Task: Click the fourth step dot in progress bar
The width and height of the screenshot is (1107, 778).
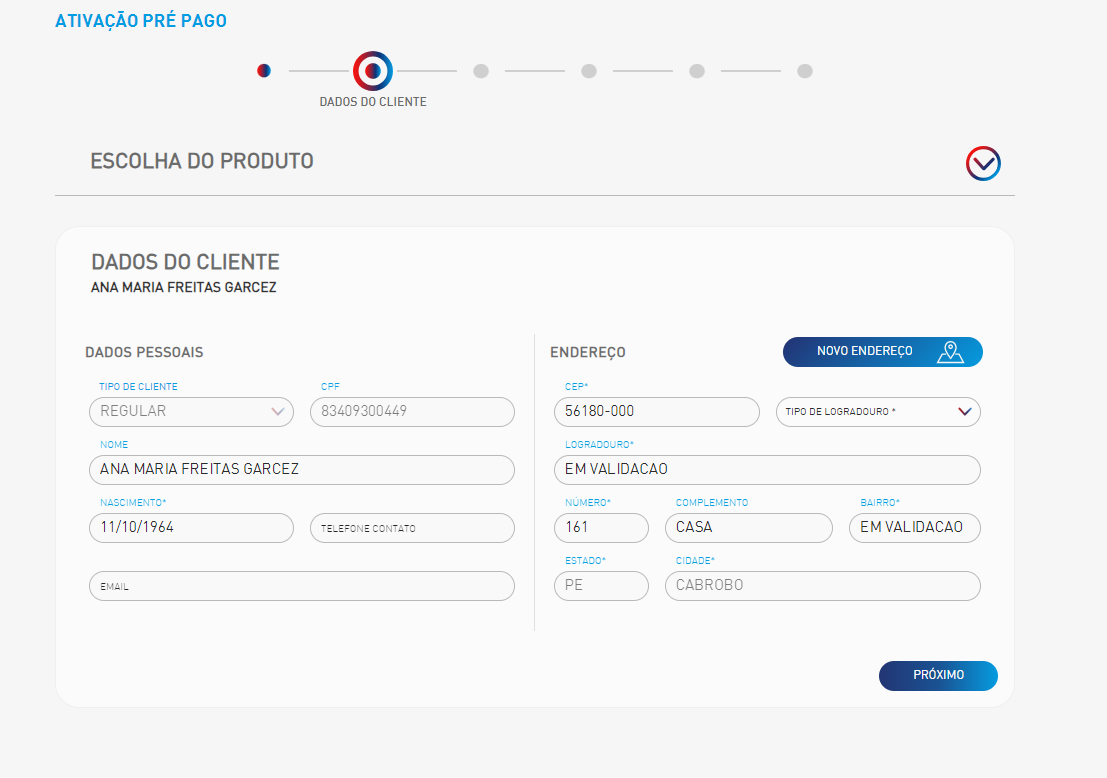Action: [589, 71]
